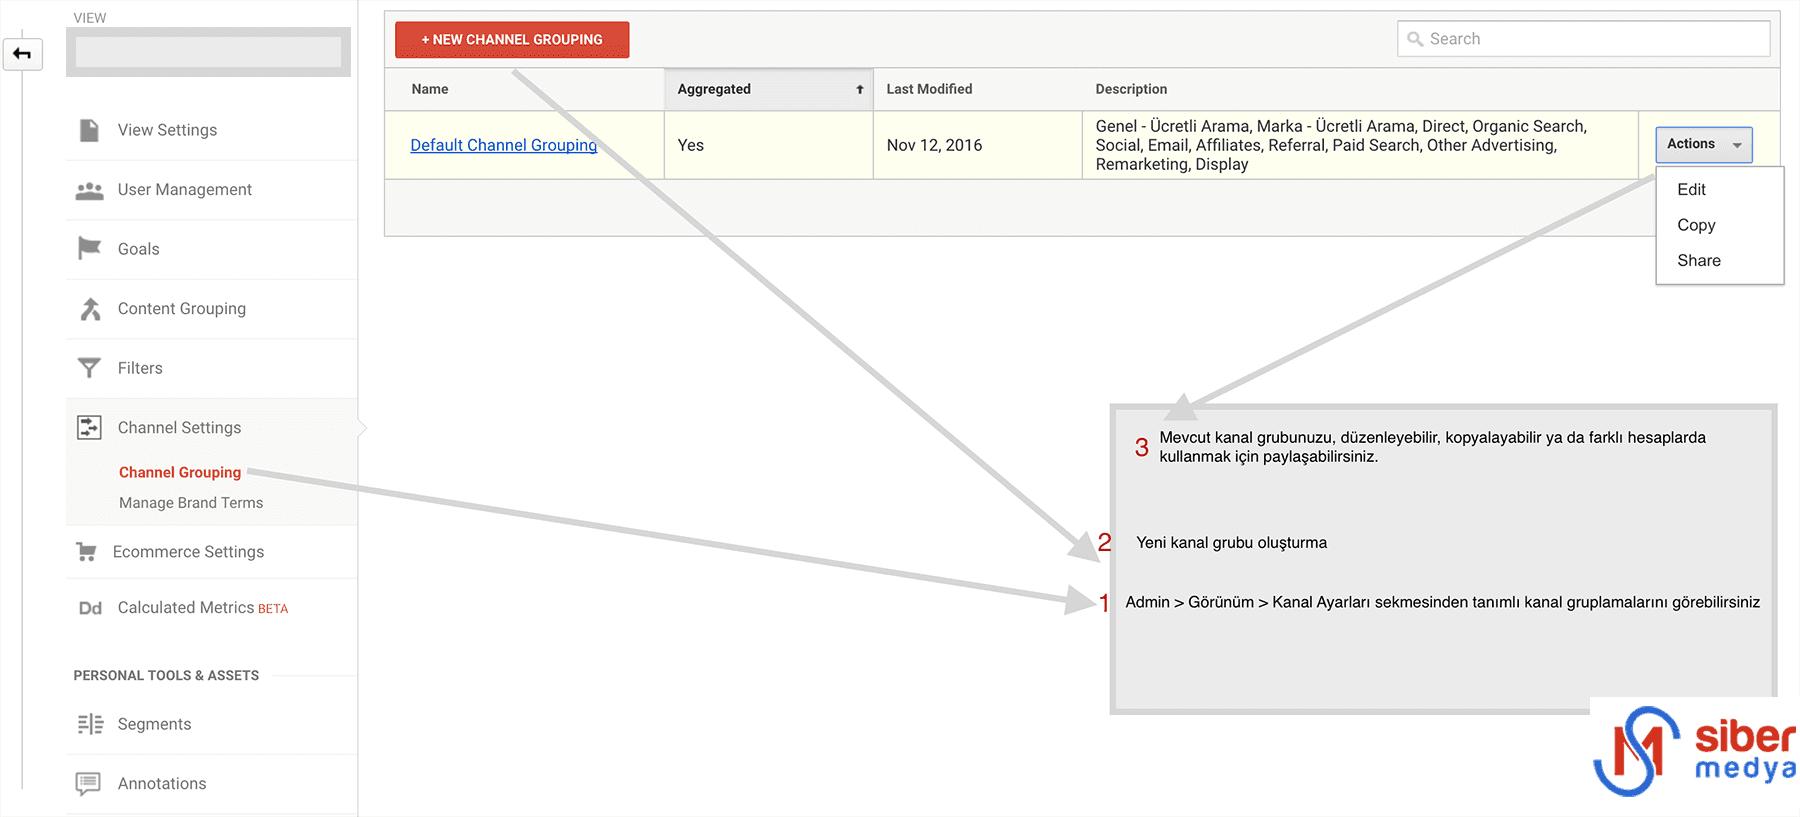Sort by the Aggregated column header
This screenshot has width=1800, height=817.
(768, 89)
